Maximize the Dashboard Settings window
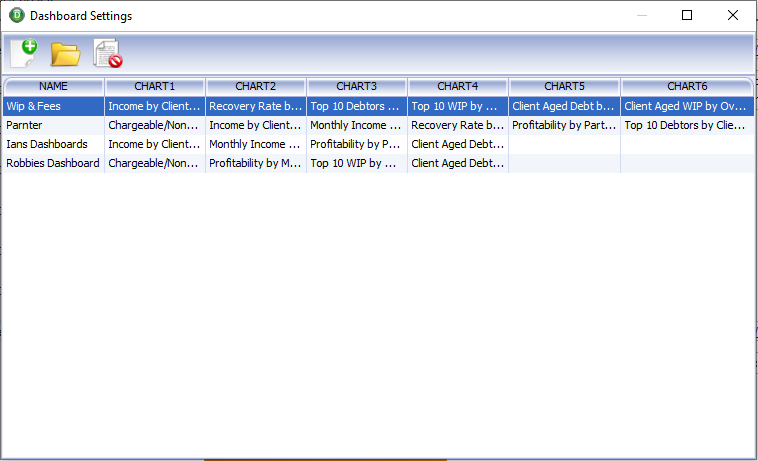 tap(687, 15)
